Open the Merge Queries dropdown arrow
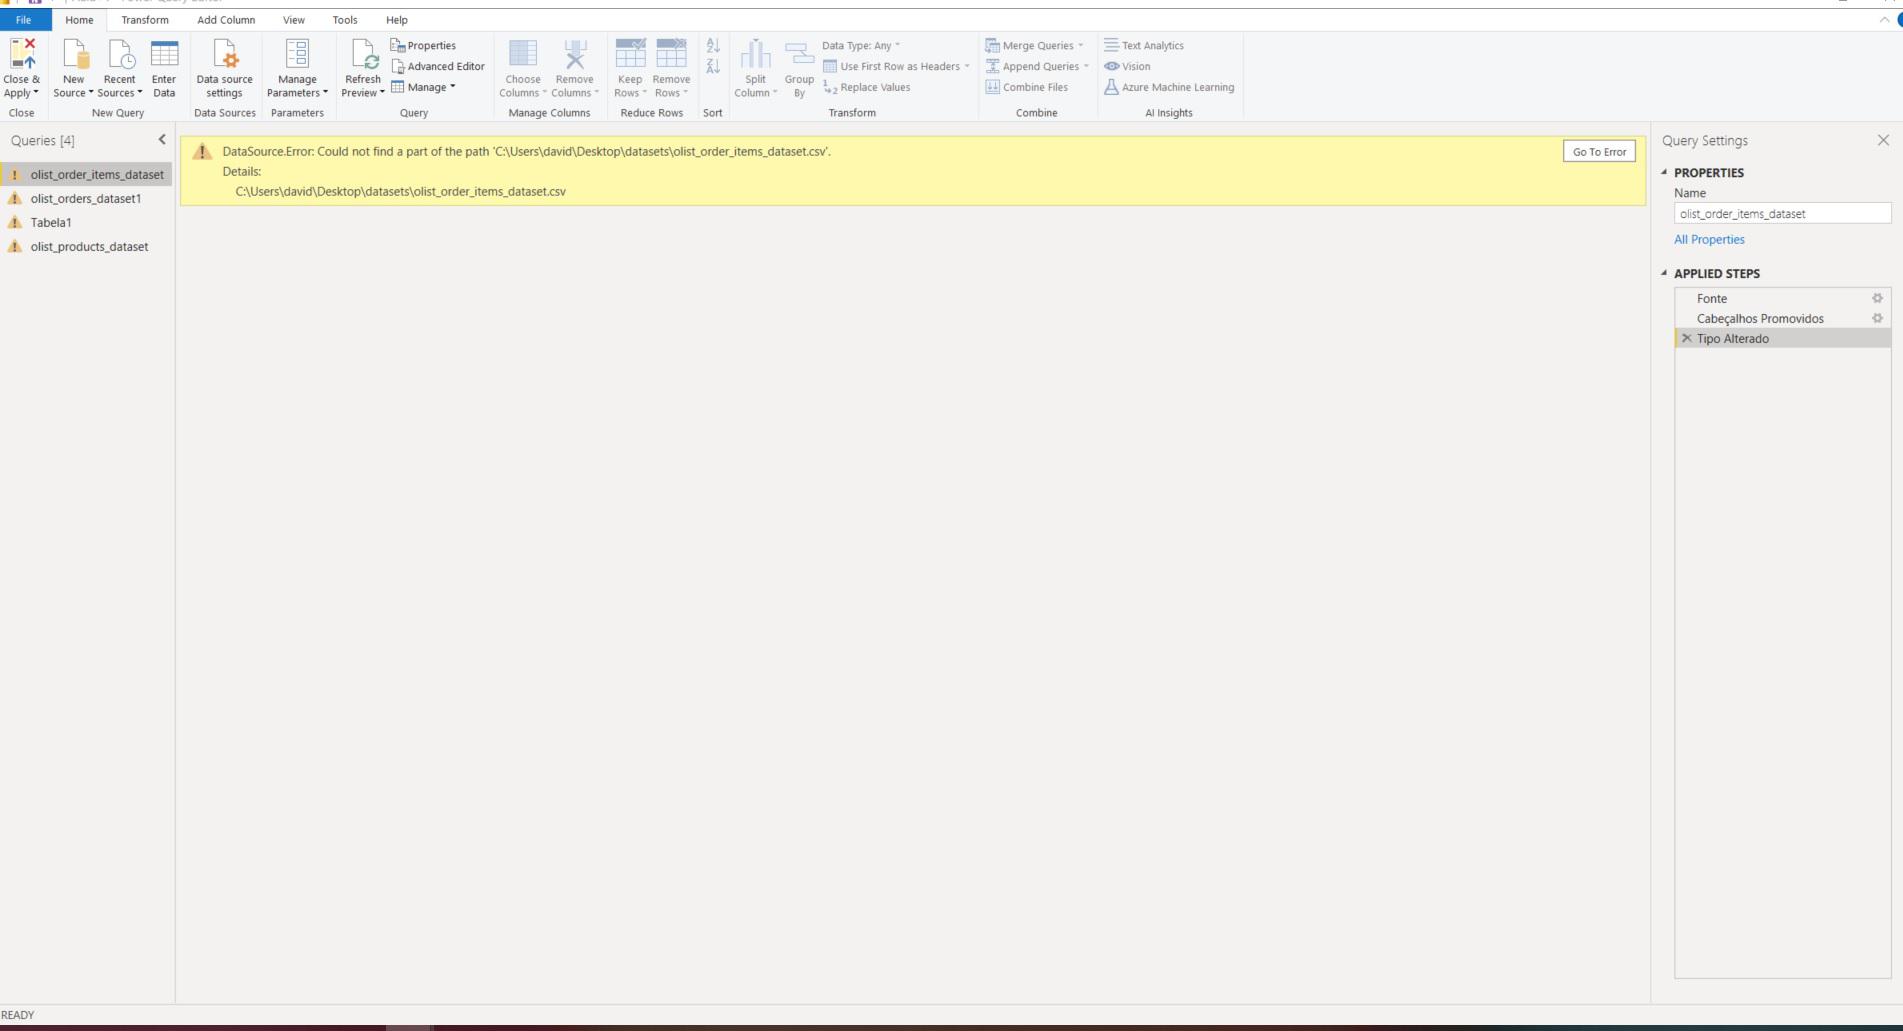This screenshot has width=1903, height=1031. [x=1081, y=45]
